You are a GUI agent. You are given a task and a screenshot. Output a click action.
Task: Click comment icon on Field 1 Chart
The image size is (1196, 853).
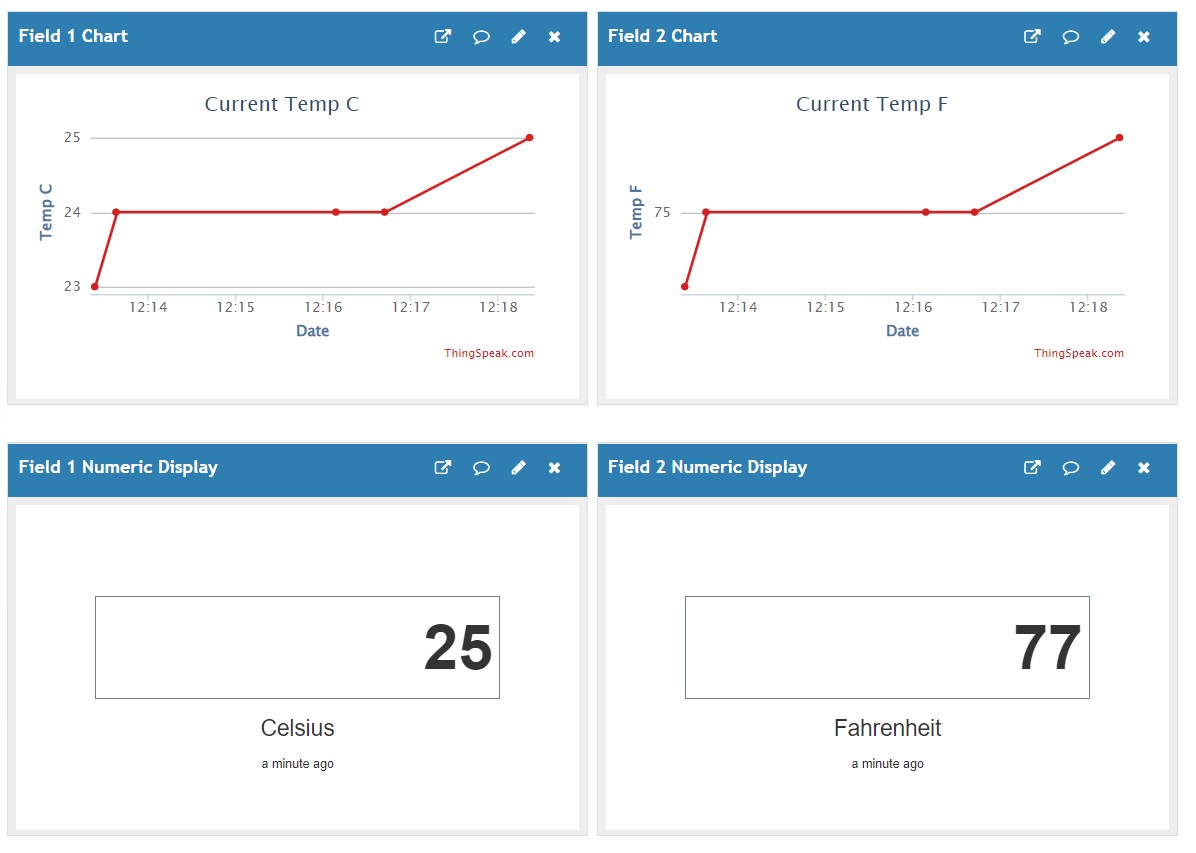pyautogui.click(x=481, y=37)
